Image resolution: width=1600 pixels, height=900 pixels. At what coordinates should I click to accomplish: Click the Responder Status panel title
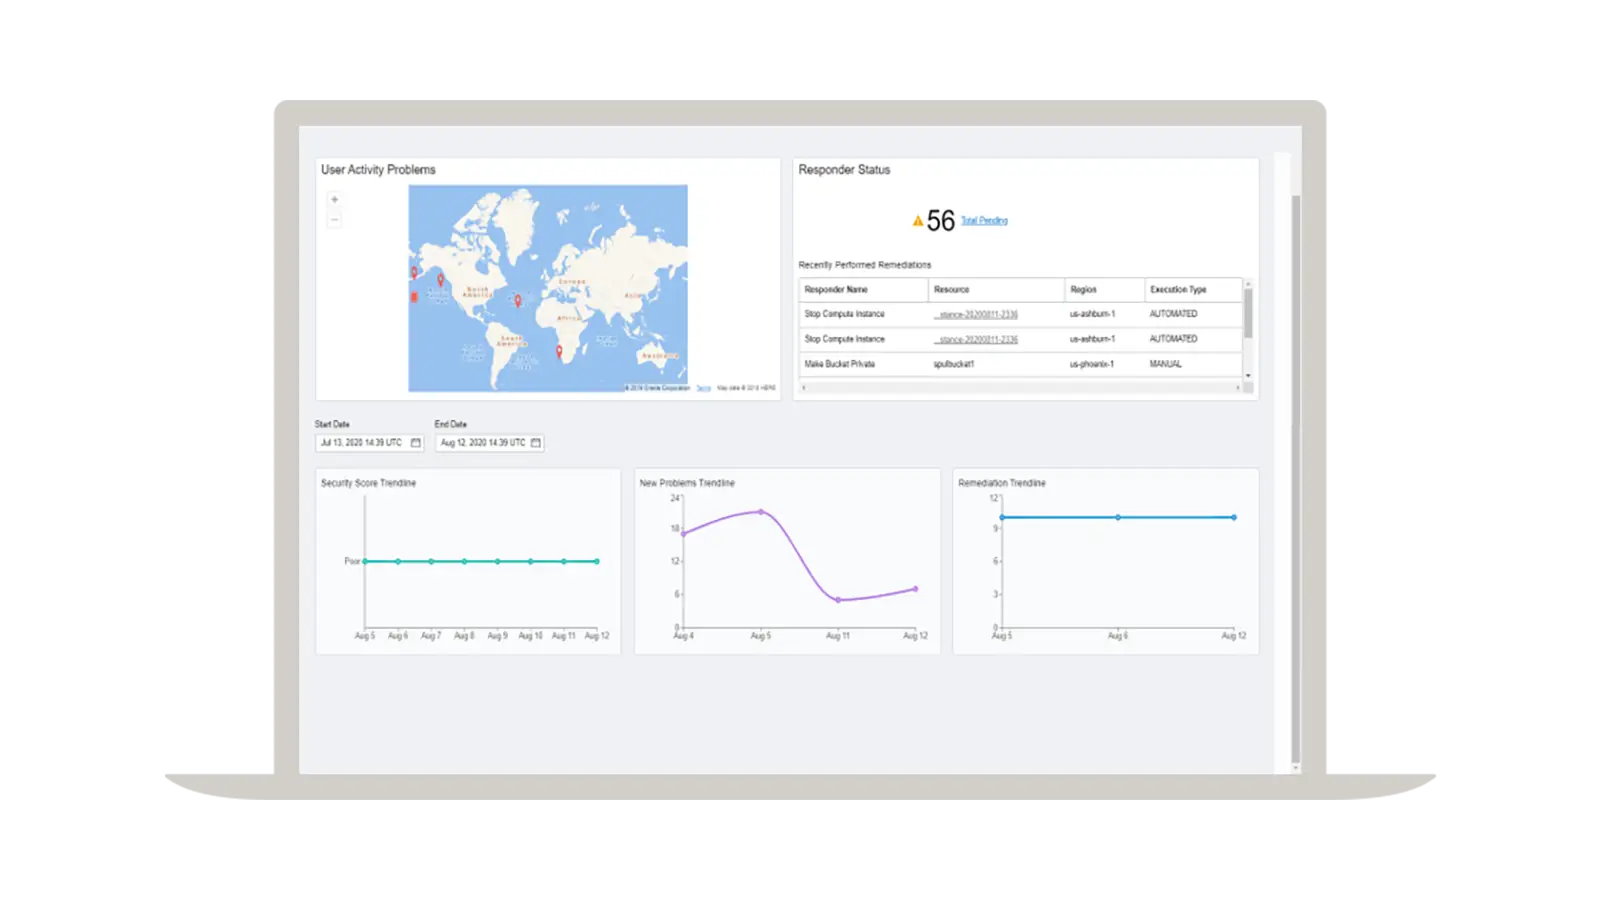click(x=844, y=170)
